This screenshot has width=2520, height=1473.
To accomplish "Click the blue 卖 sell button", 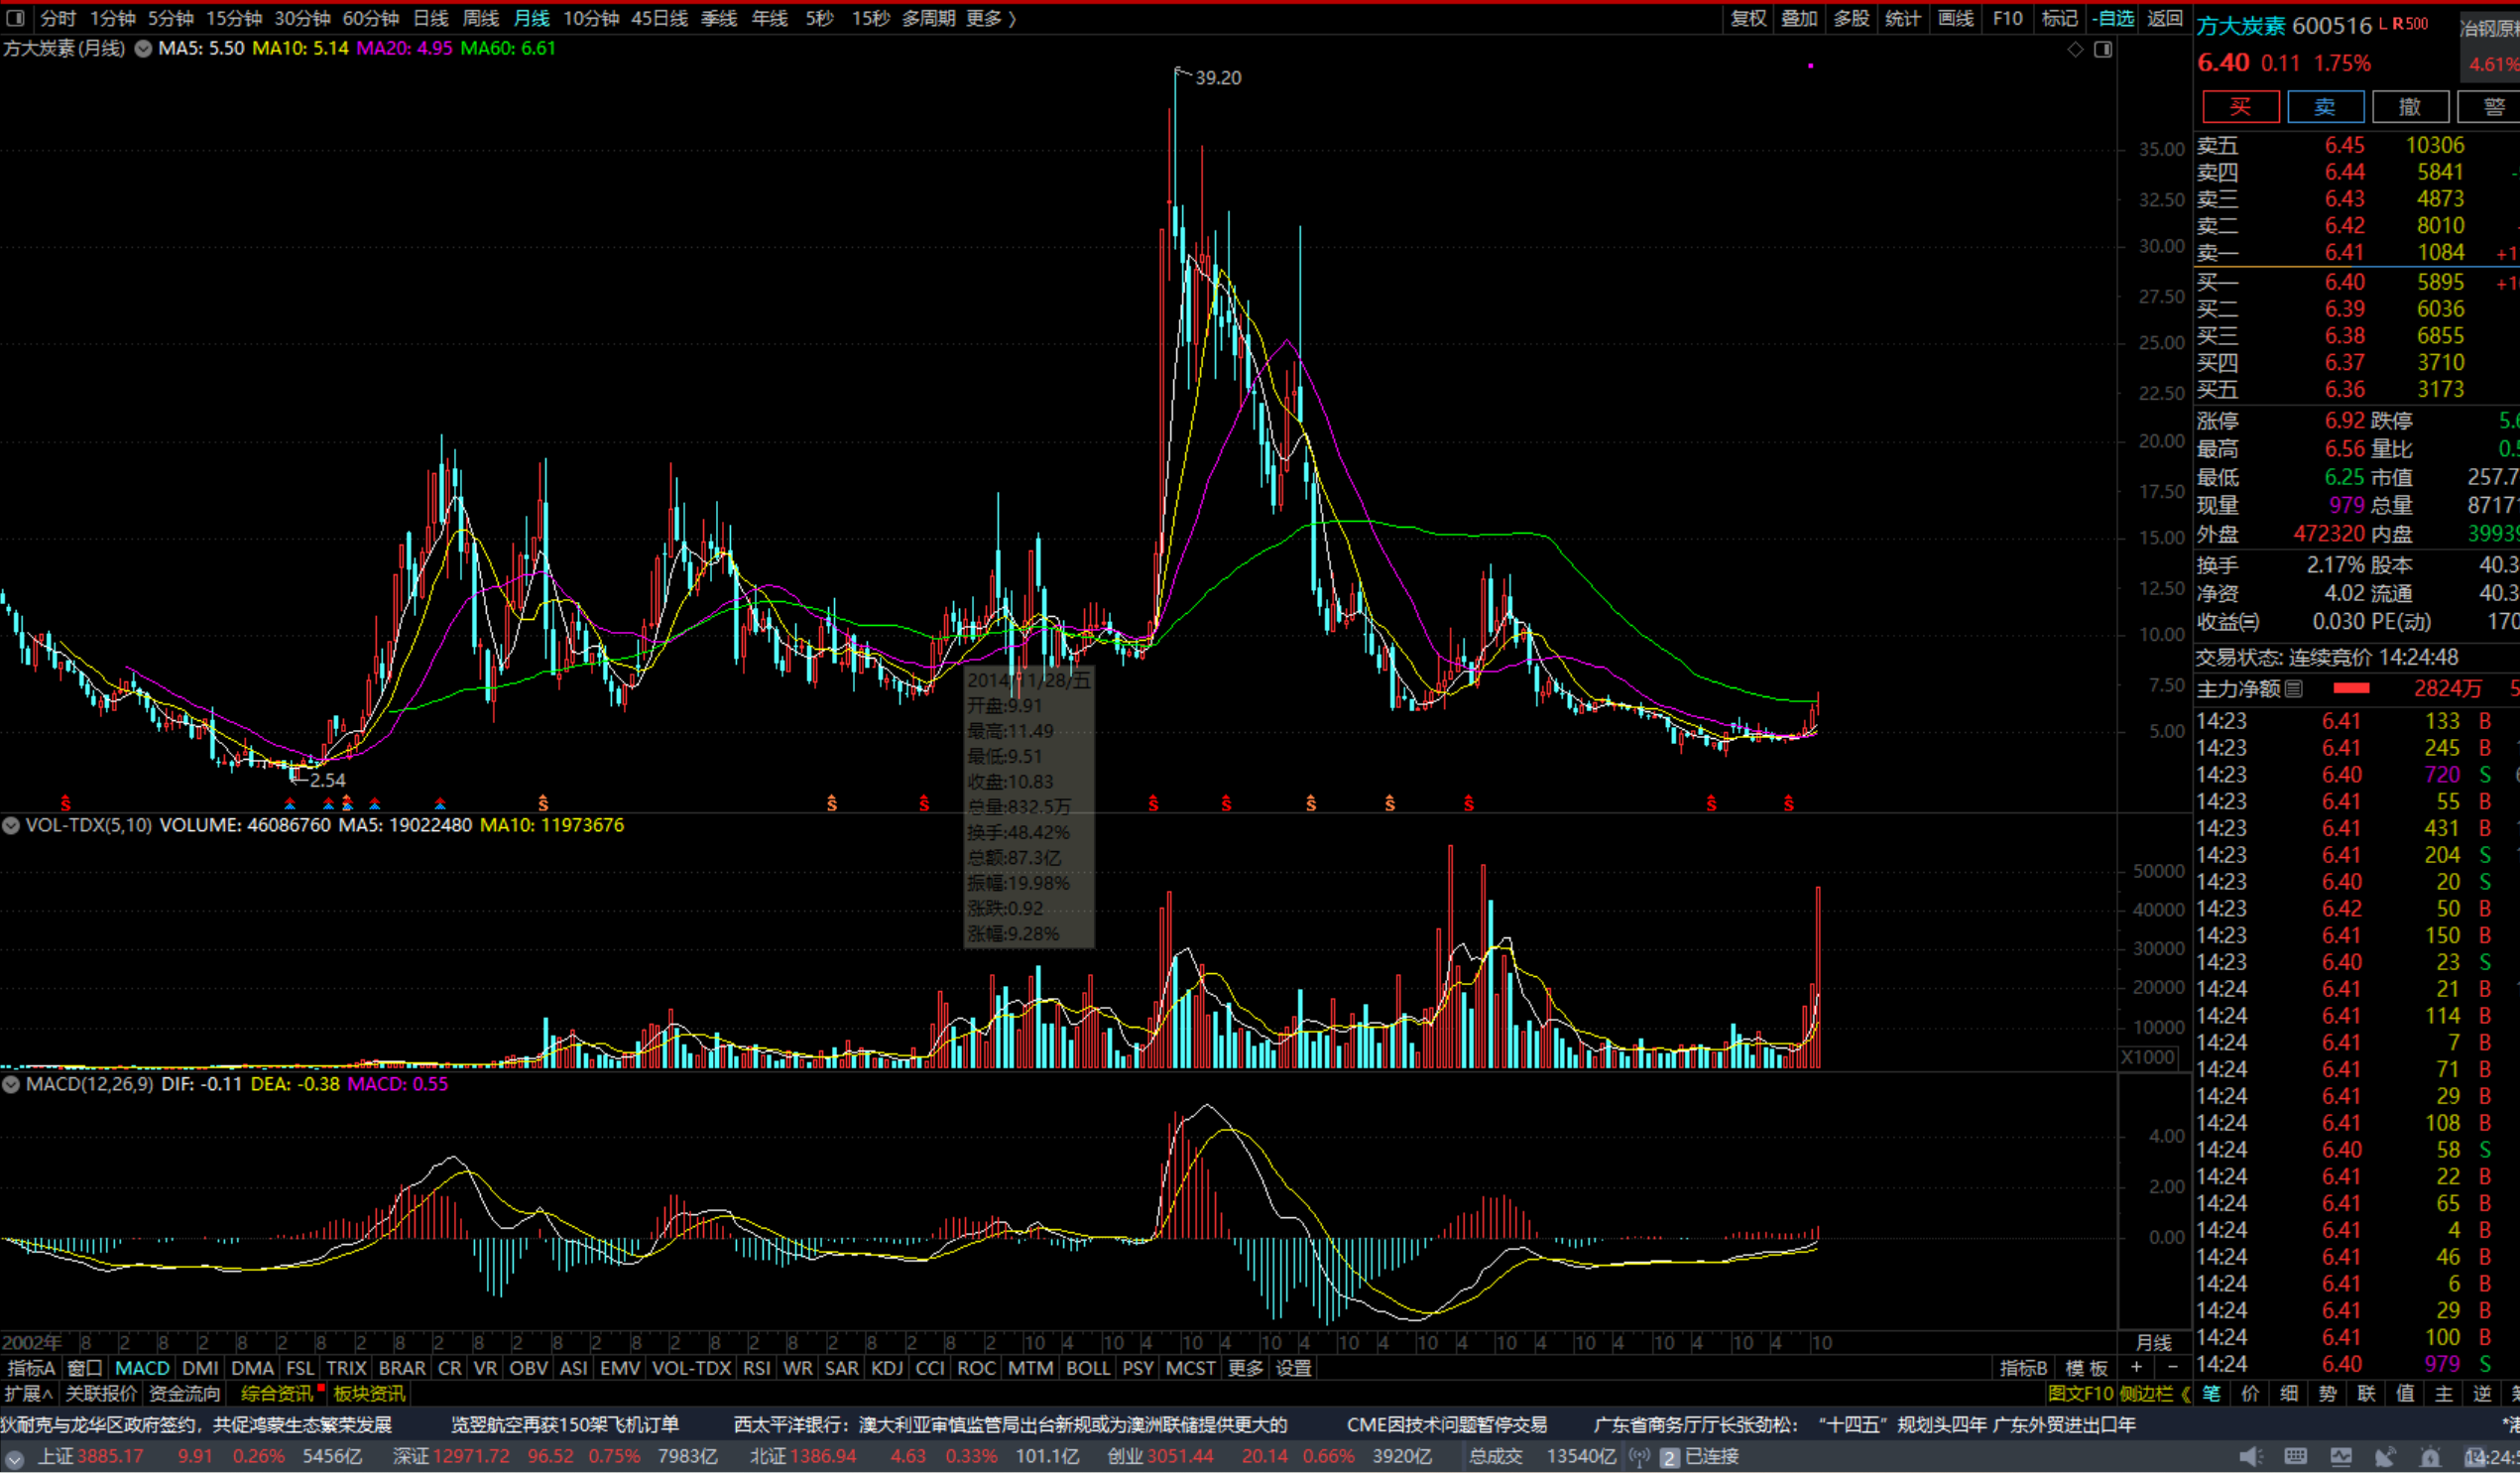I will tap(2325, 107).
